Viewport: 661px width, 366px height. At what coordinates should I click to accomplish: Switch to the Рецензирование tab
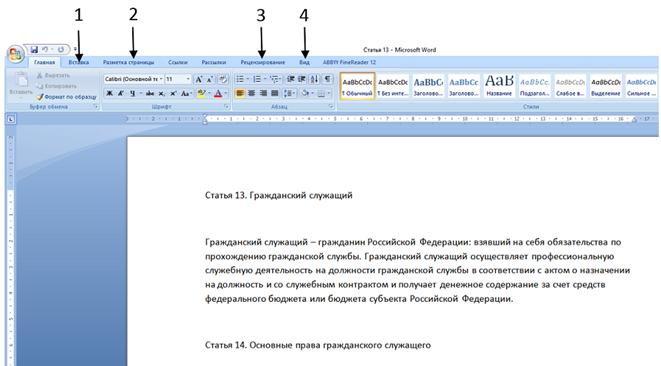coord(263,62)
